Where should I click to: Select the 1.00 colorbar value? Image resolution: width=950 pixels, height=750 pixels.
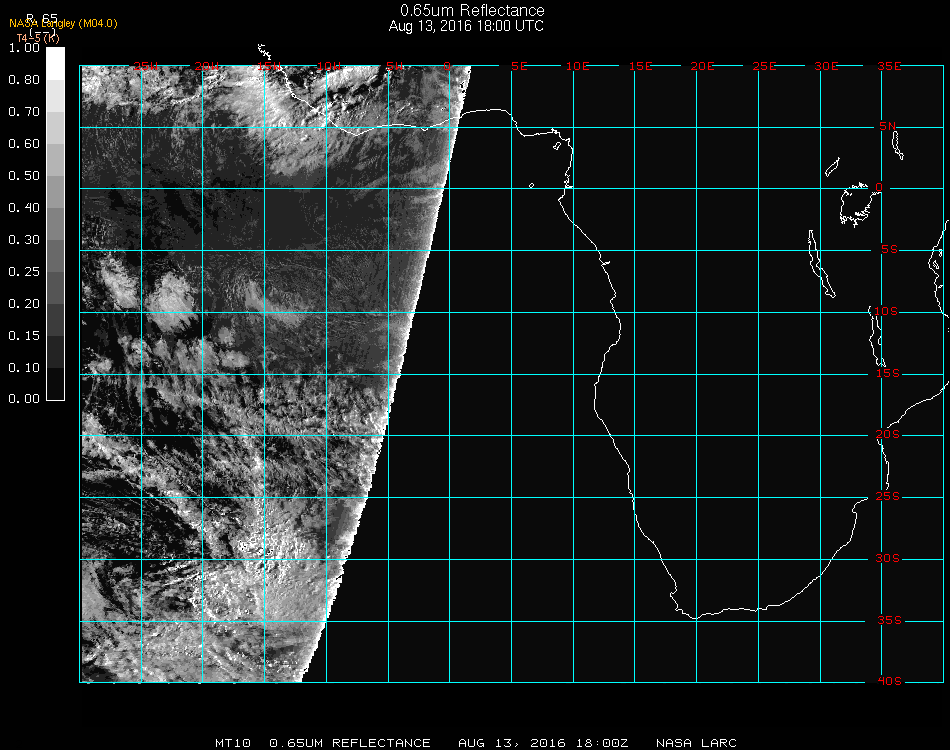[24, 48]
